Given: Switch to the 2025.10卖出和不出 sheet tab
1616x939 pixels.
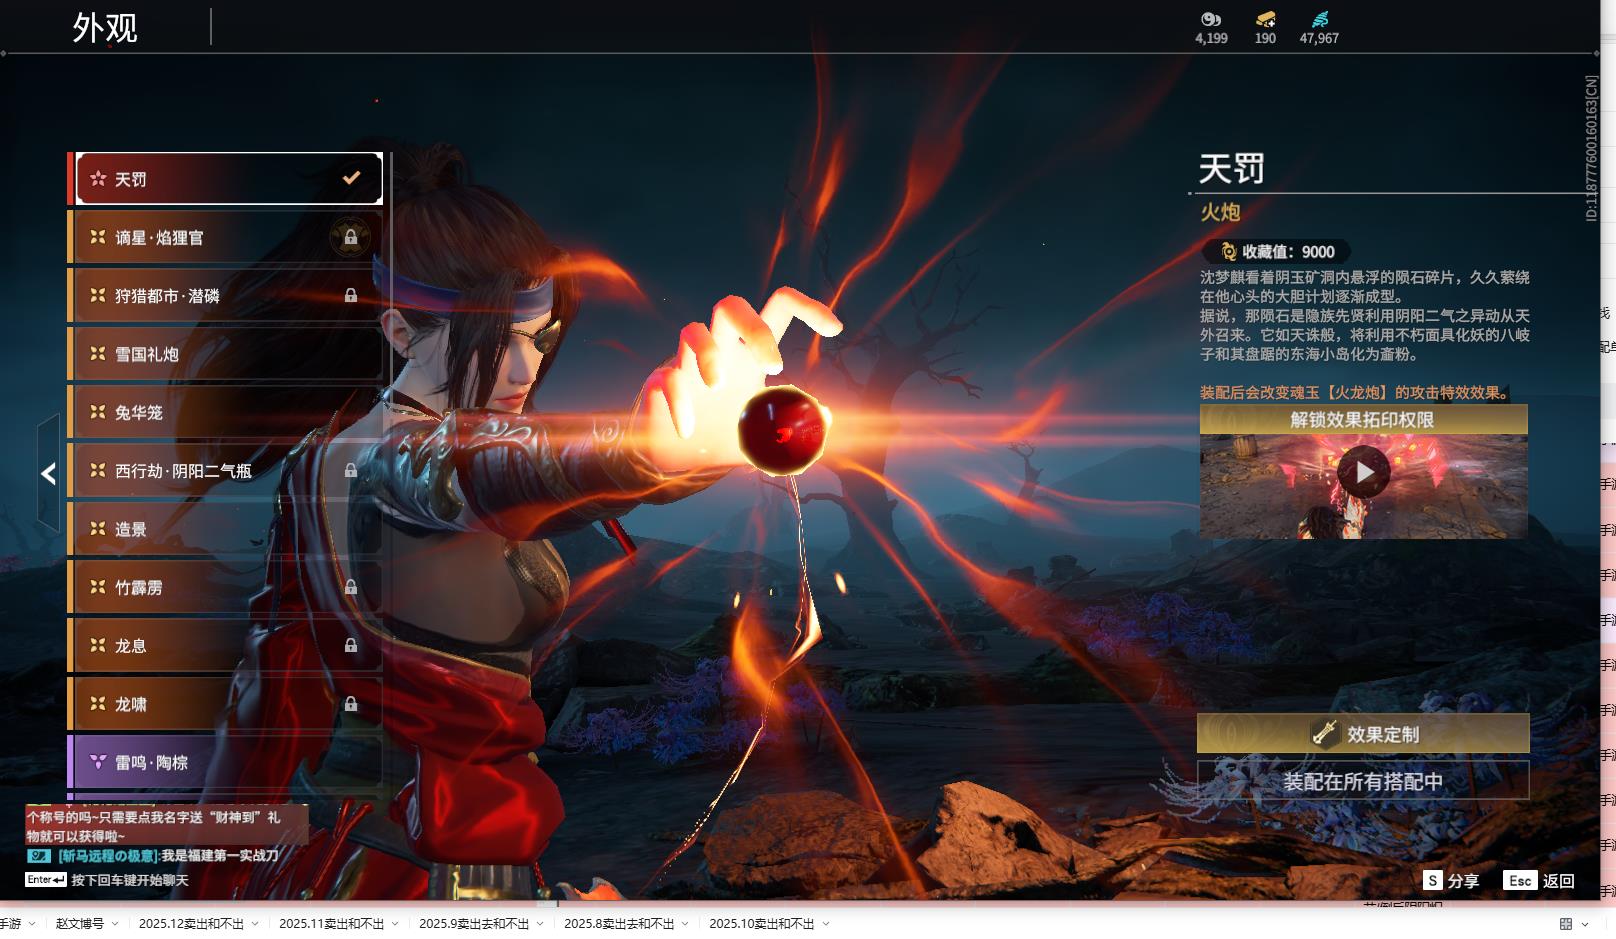Looking at the screenshot, I should pyautogui.click(x=762, y=924).
